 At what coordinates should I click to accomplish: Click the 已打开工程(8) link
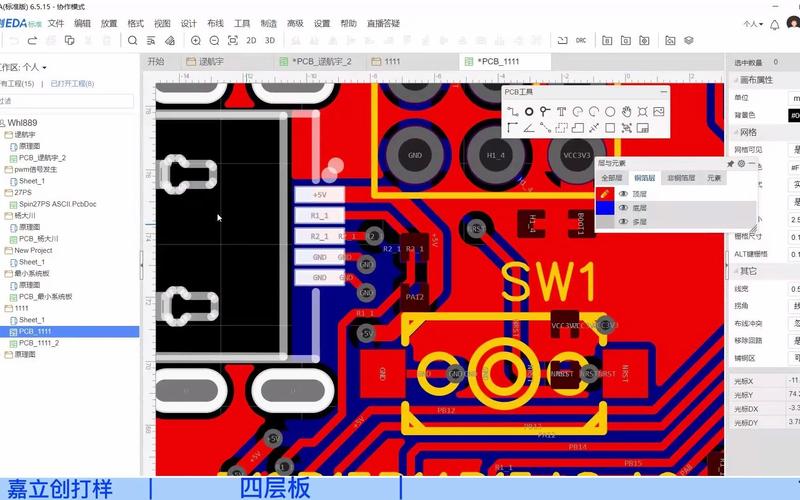[72, 84]
